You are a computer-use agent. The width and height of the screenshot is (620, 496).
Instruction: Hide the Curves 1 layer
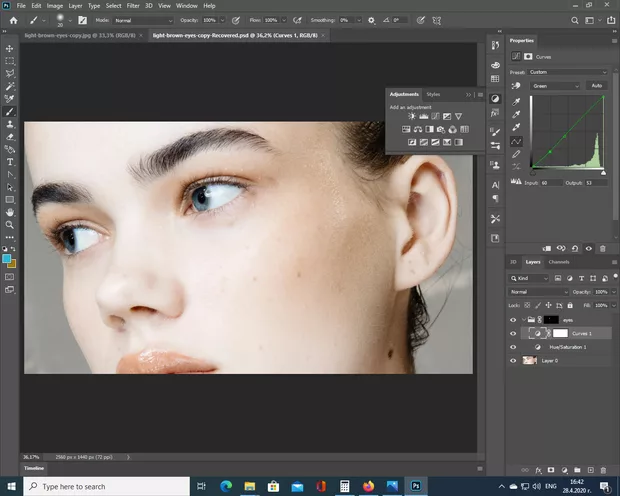coord(513,333)
